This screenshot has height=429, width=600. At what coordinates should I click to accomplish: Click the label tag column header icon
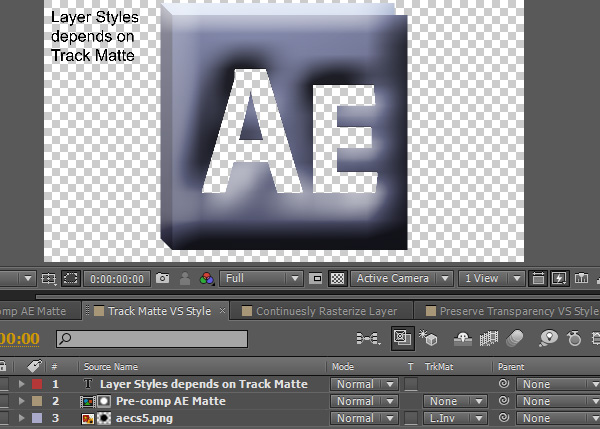34,366
